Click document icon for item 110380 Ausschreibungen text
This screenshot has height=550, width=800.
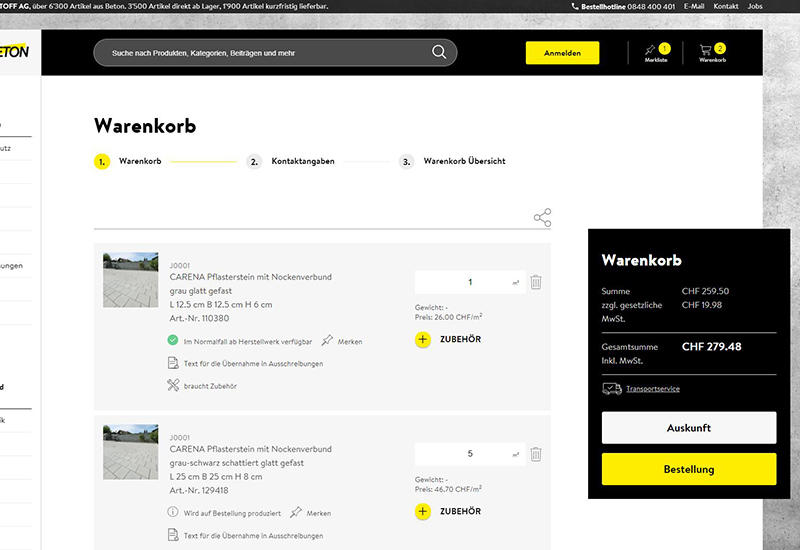coord(173,363)
